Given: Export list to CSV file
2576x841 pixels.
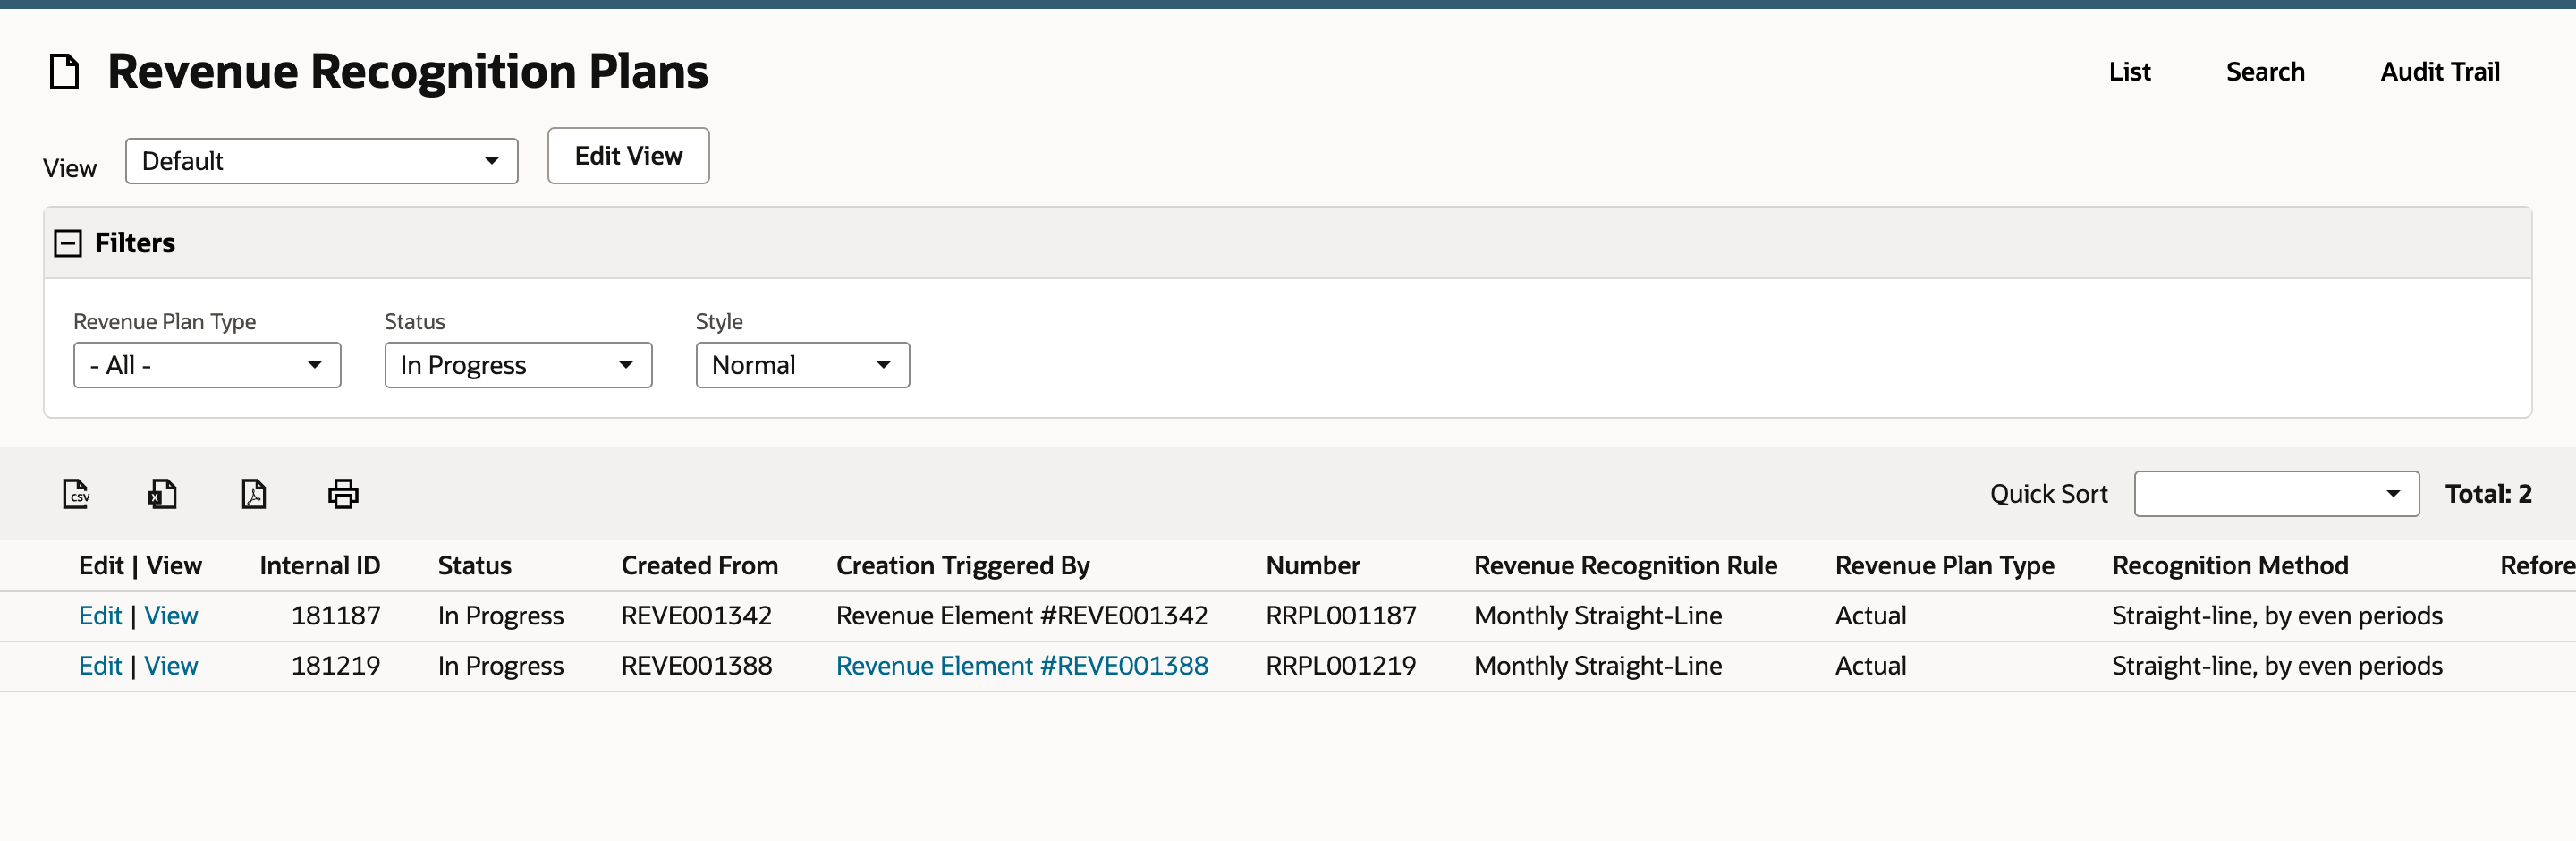Looking at the screenshot, I should (x=76, y=494).
